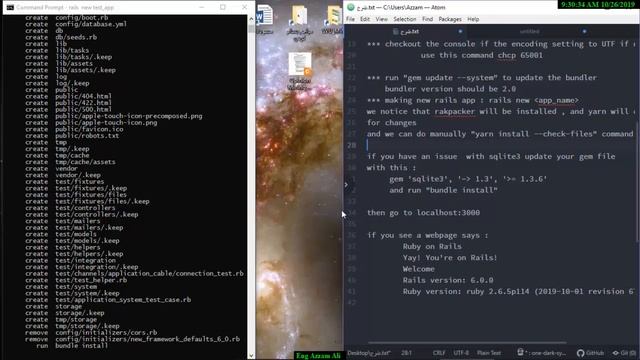640x360 pixels.
Task: Open the View menu in Atom
Action: click(381, 19)
